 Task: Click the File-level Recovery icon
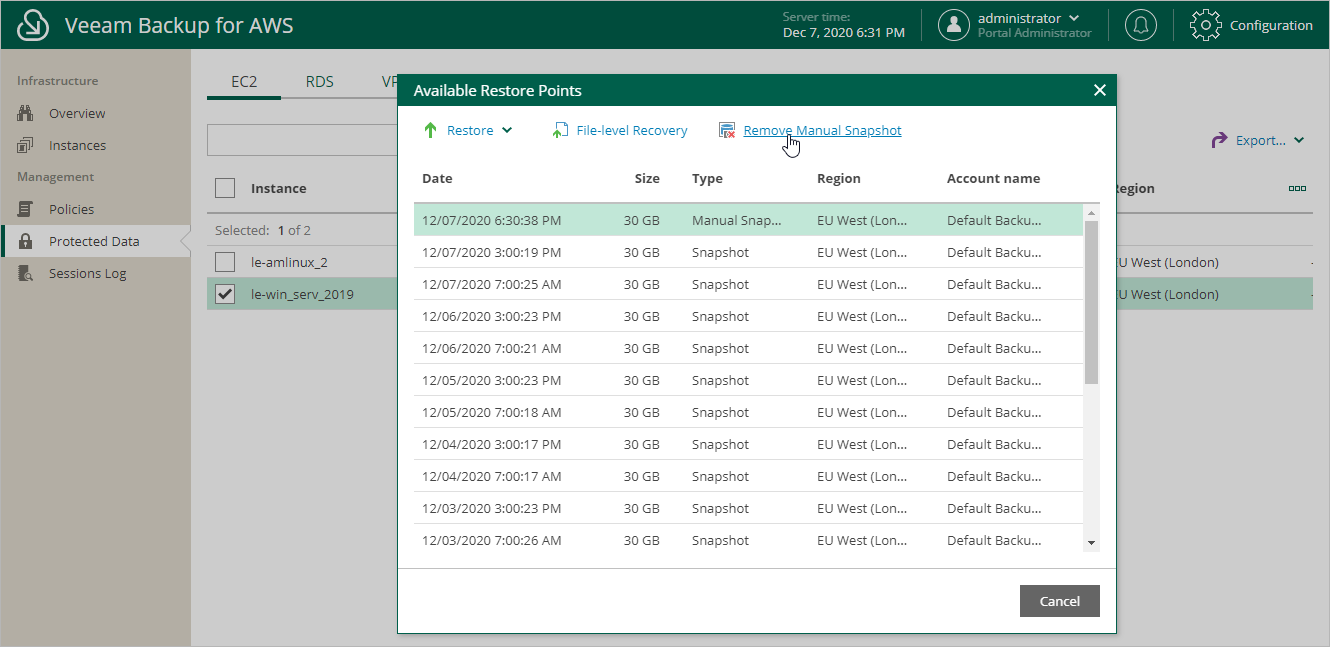tap(561, 130)
